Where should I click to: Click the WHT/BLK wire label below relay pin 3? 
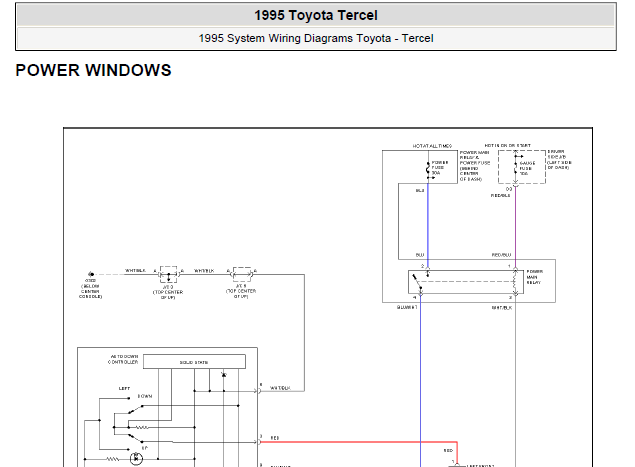coord(502,308)
